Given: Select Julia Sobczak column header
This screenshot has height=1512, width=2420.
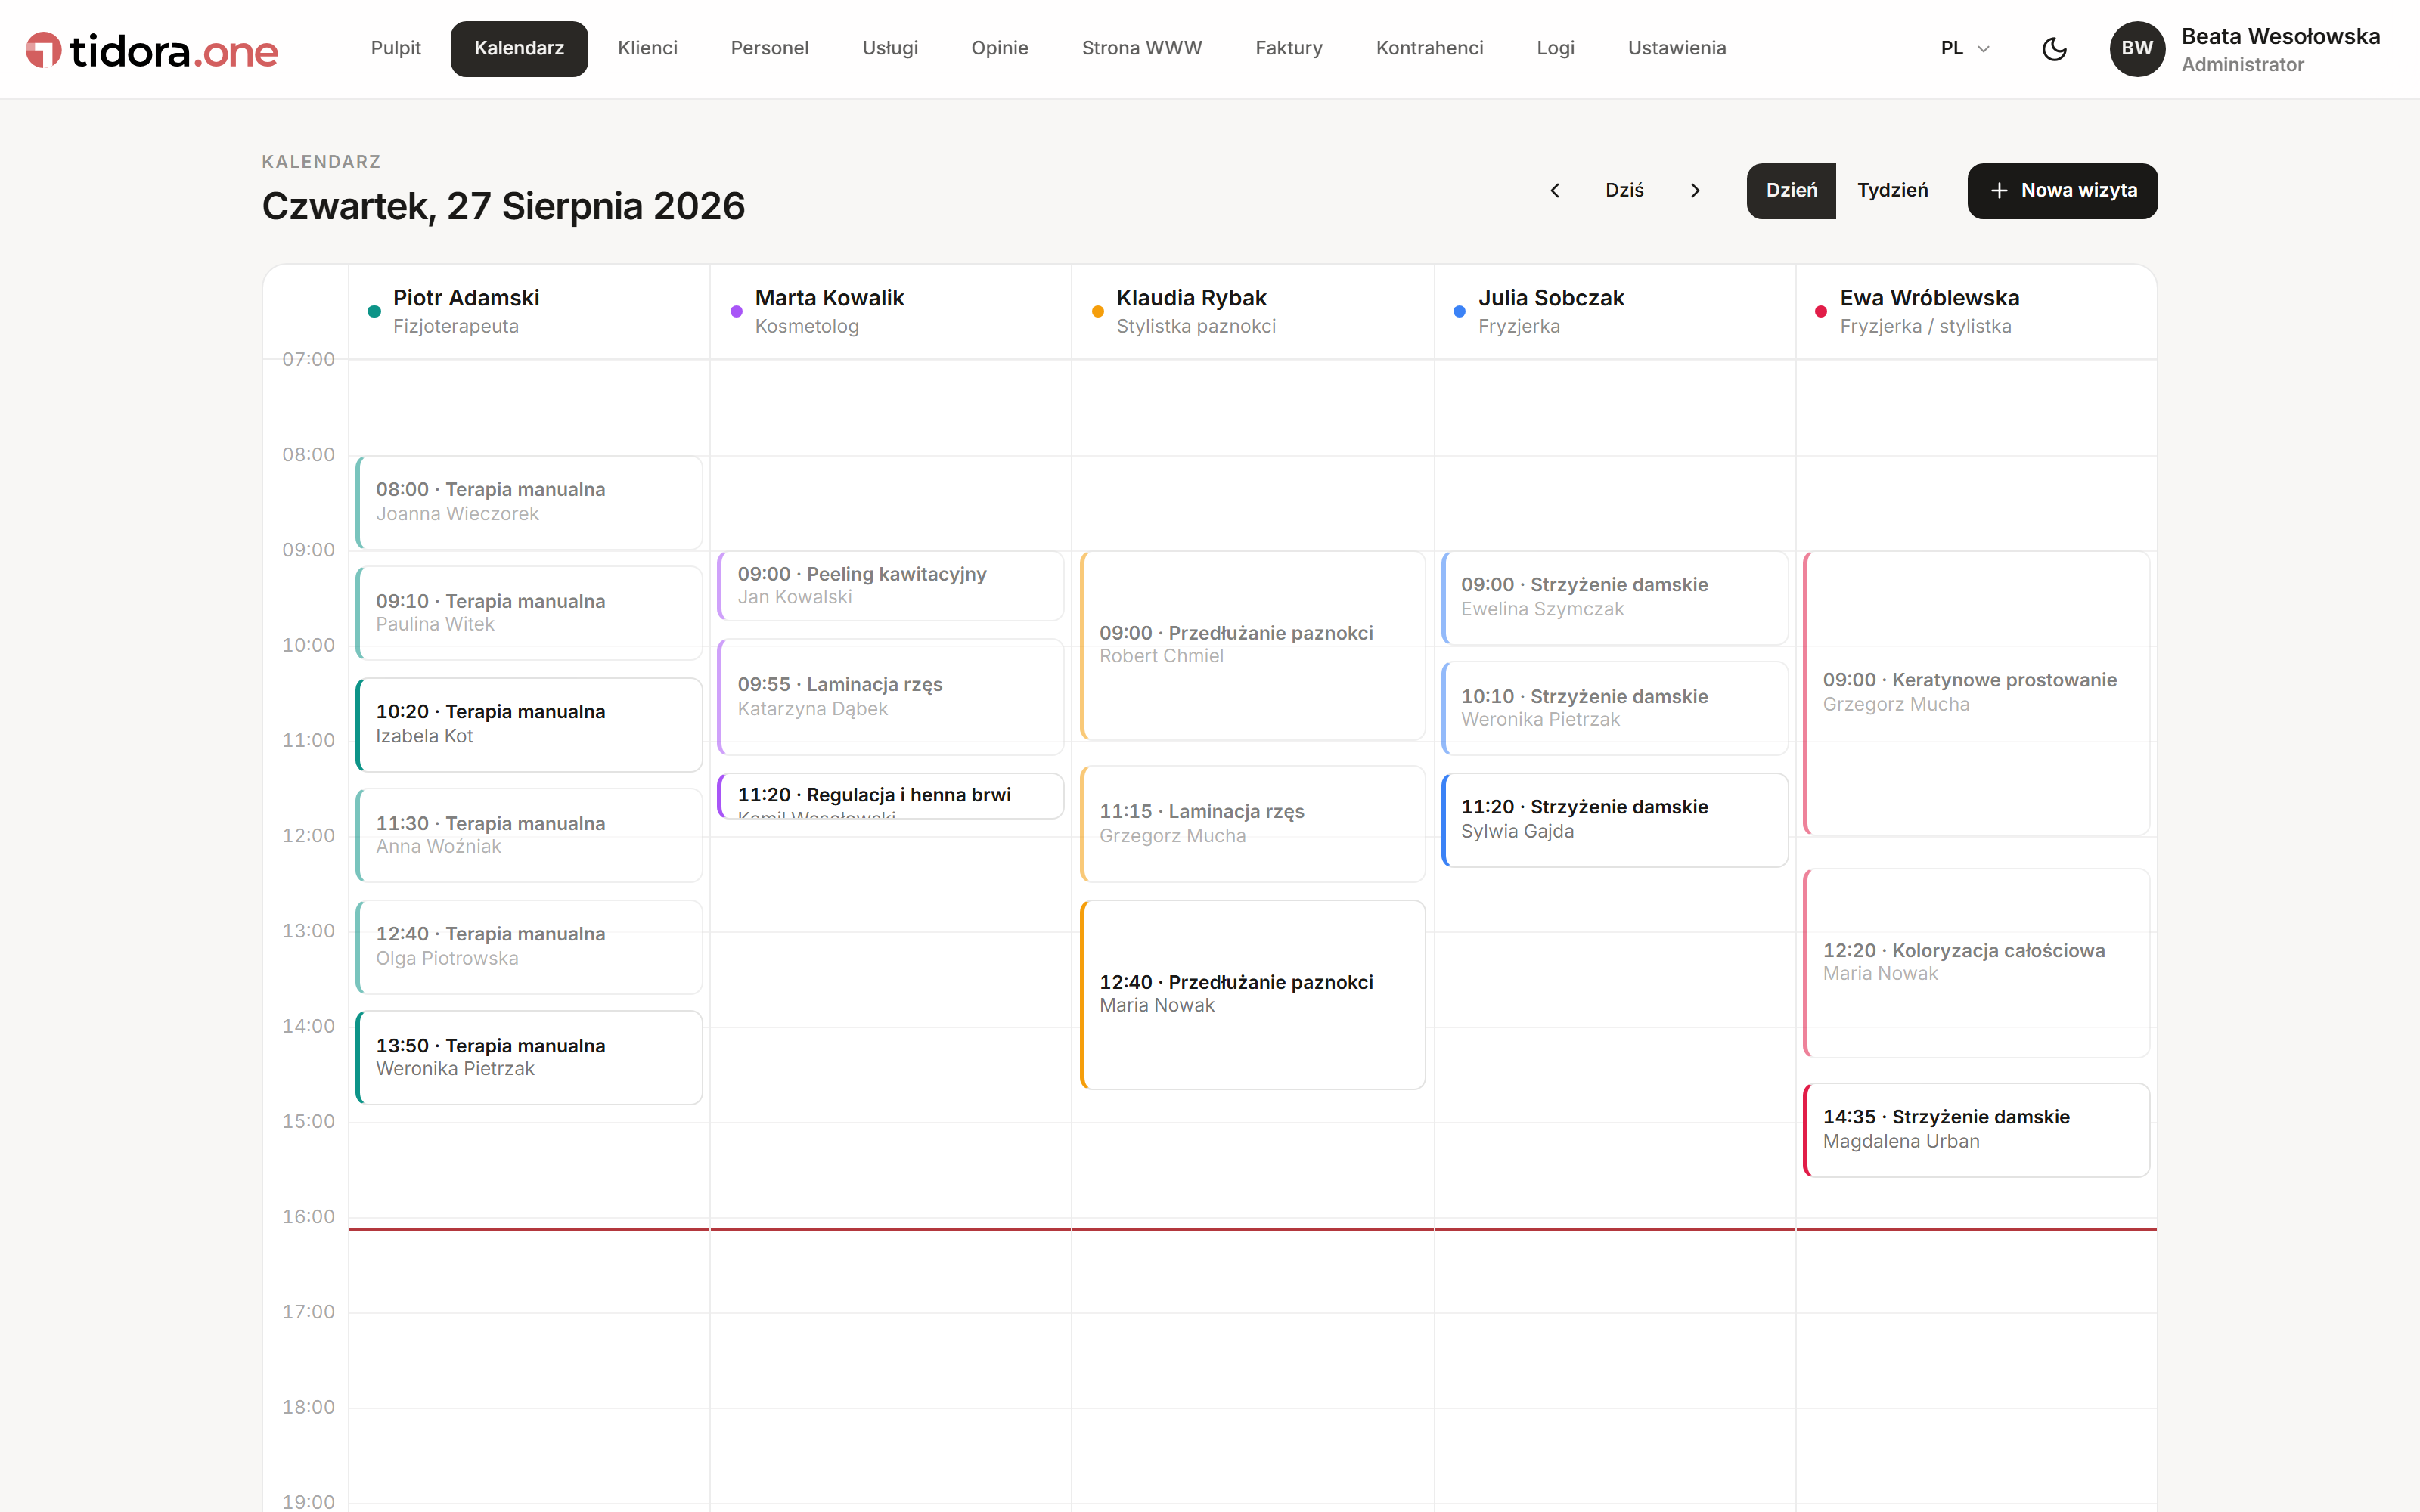Looking at the screenshot, I should (1615, 311).
